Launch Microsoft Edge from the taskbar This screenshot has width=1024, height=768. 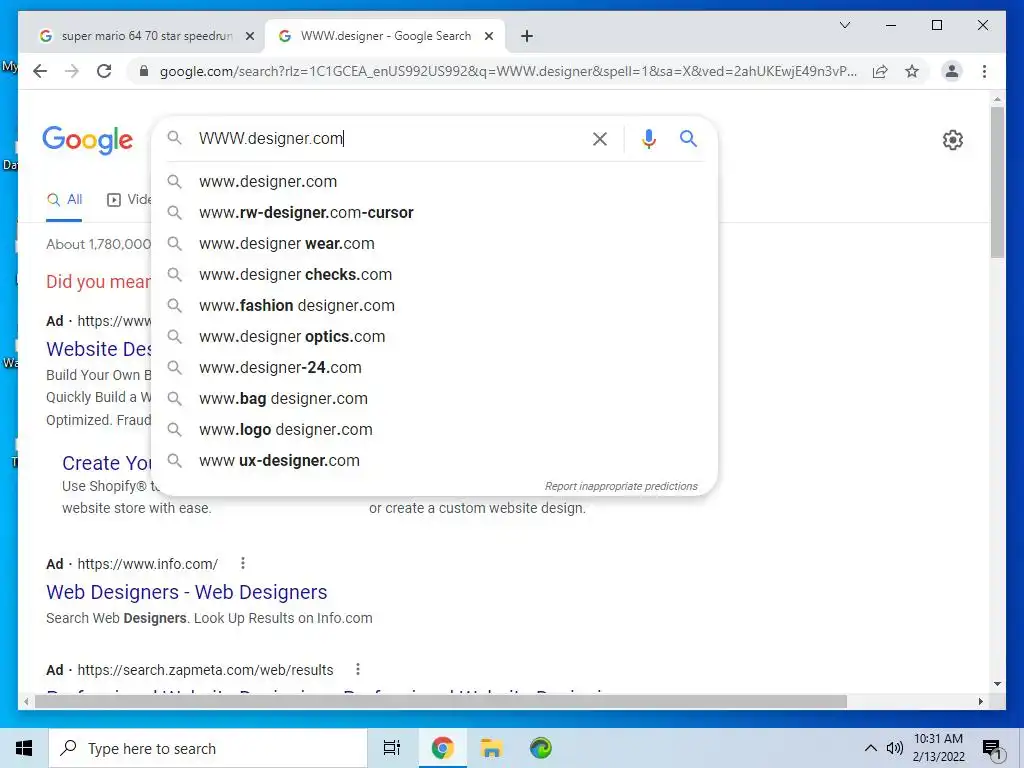pyautogui.click(x=541, y=748)
